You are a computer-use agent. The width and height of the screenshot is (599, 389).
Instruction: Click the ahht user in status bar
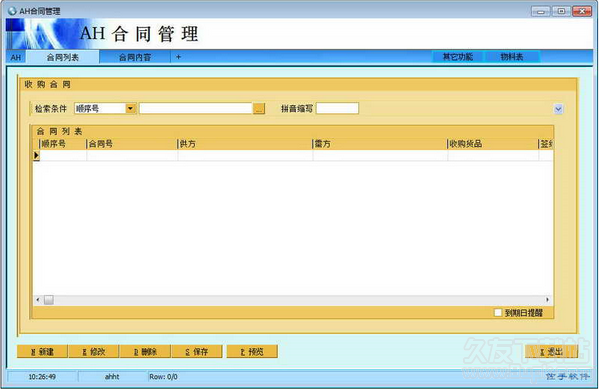pos(112,377)
